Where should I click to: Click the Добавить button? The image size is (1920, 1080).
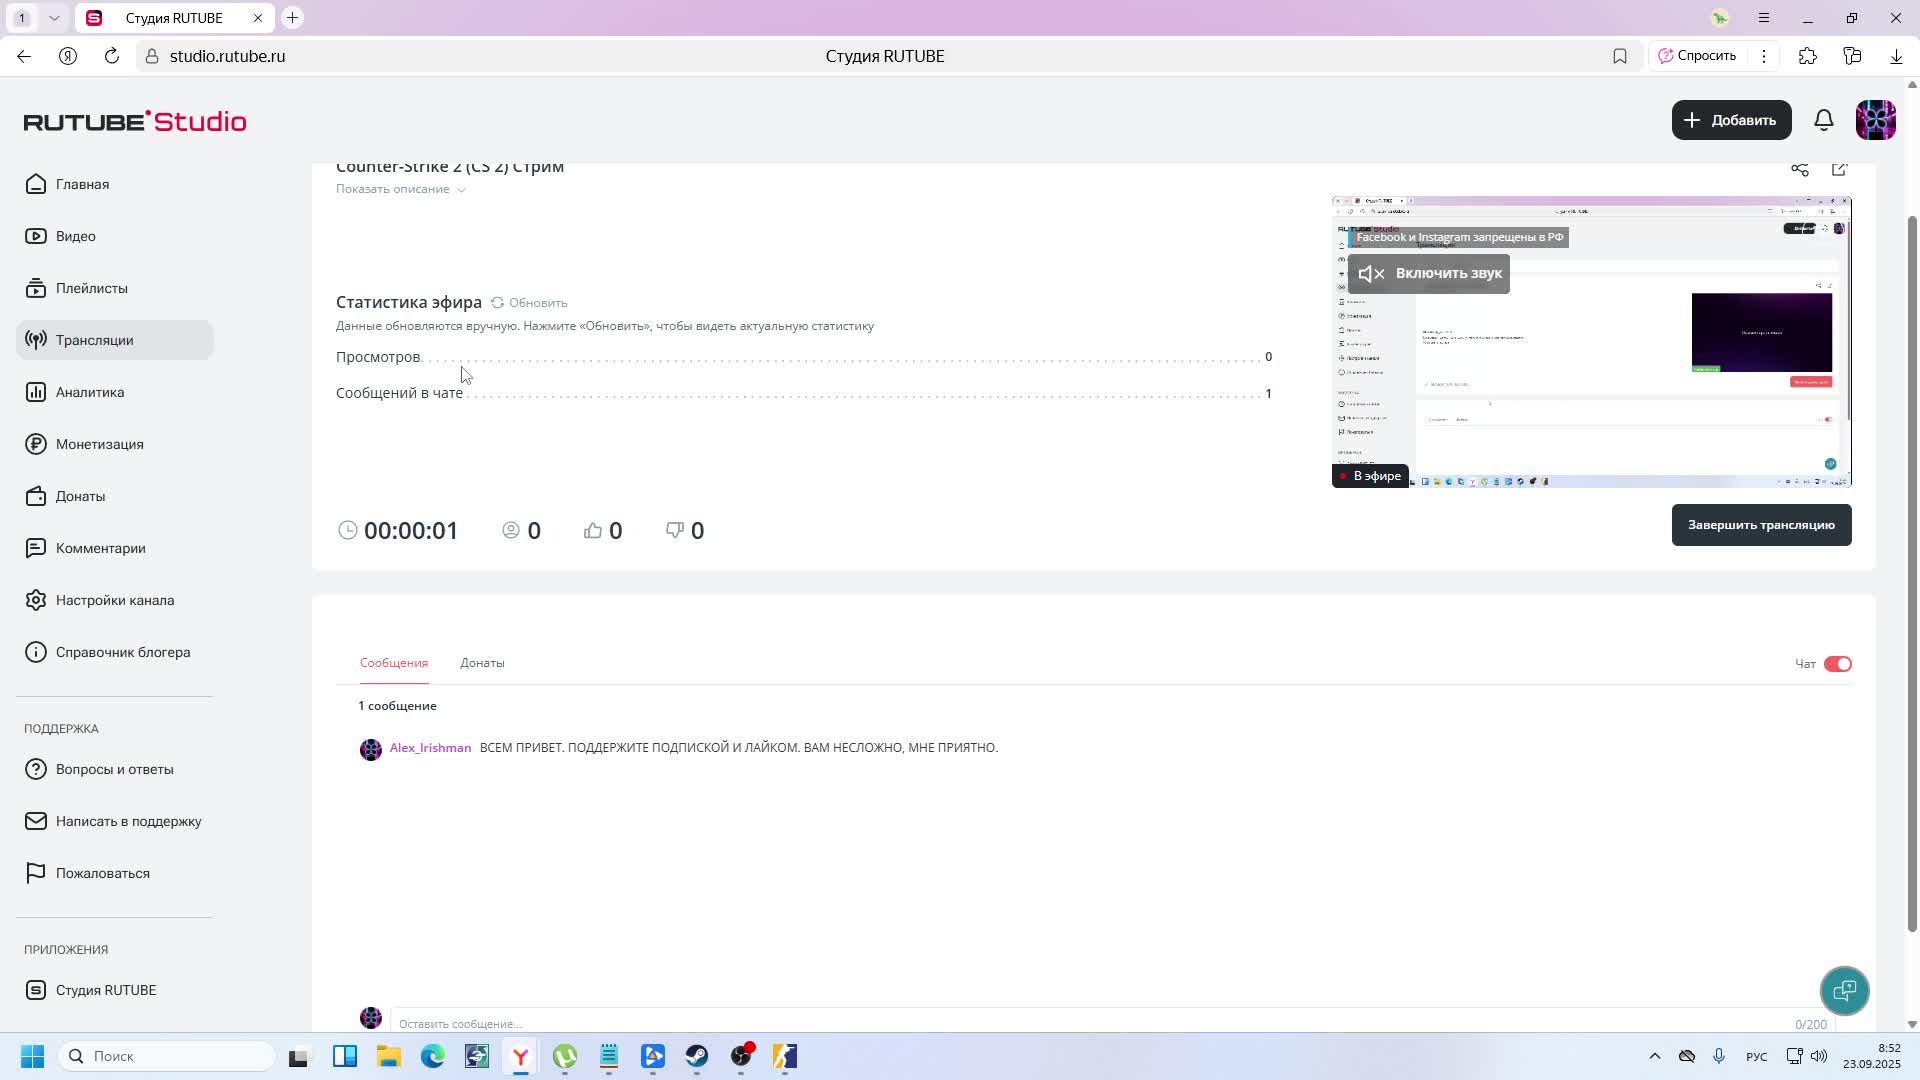pos(1730,120)
